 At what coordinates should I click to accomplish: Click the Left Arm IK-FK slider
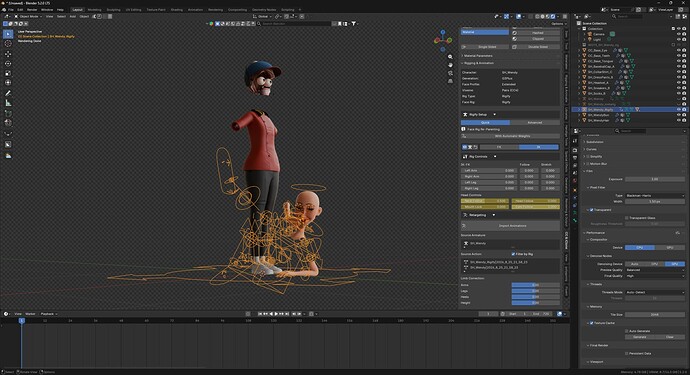(488, 170)
